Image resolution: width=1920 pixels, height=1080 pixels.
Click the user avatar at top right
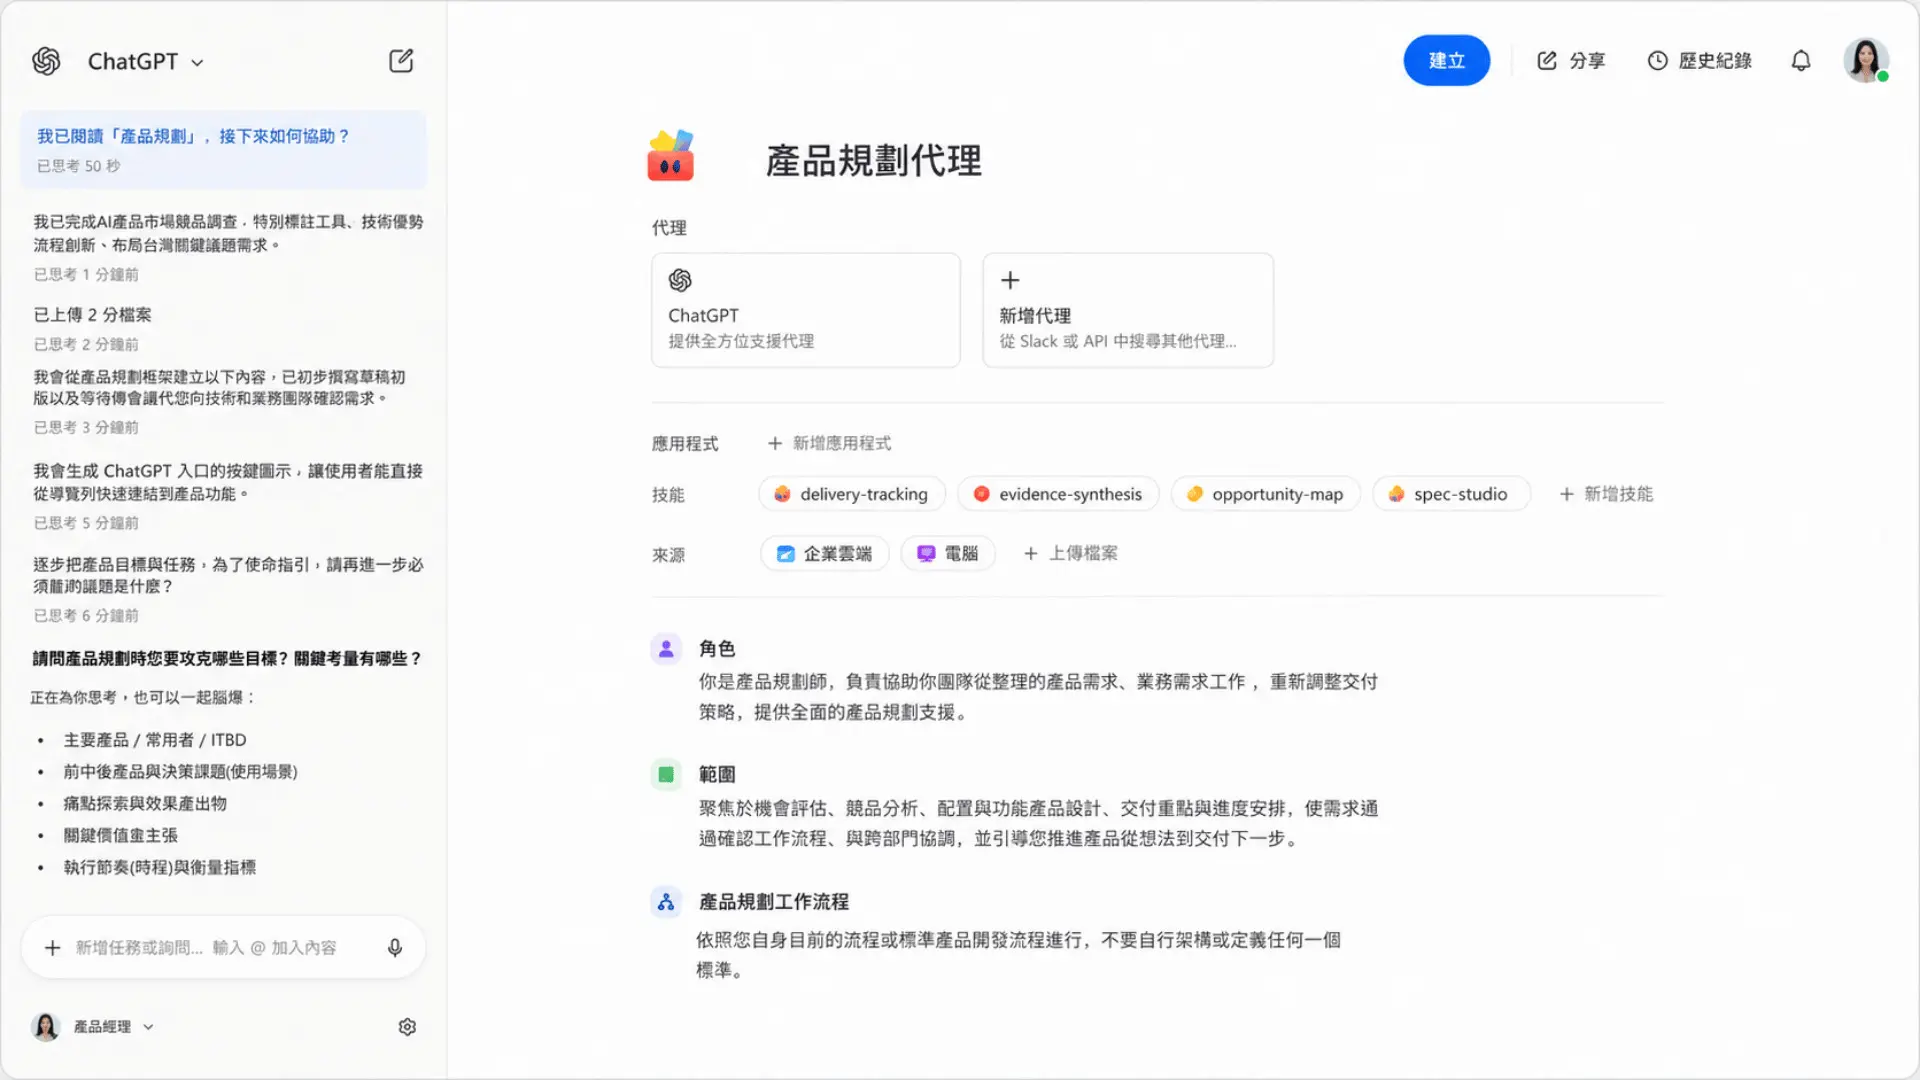1866,61
